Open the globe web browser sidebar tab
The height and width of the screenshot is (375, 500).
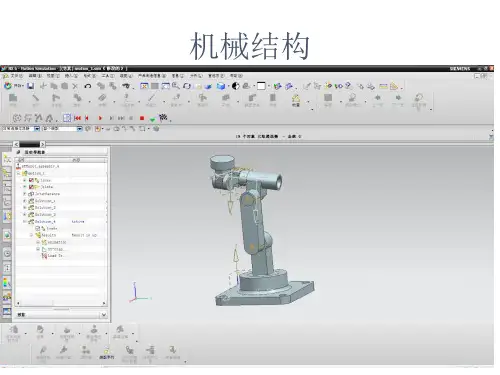(x=7, y=235)
